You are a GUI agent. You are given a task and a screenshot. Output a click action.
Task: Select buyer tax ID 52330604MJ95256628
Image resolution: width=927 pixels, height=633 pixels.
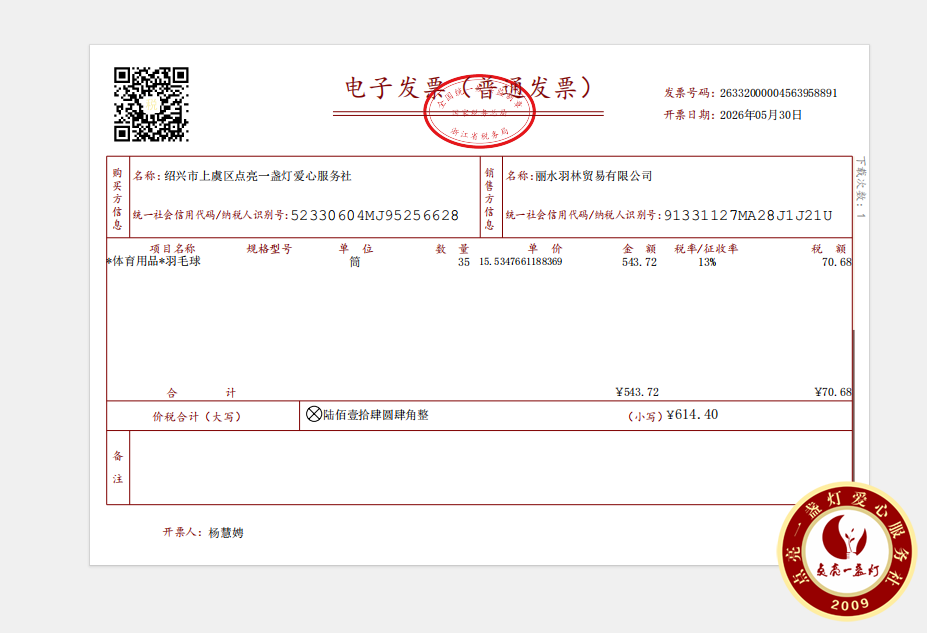coord(375,215)
